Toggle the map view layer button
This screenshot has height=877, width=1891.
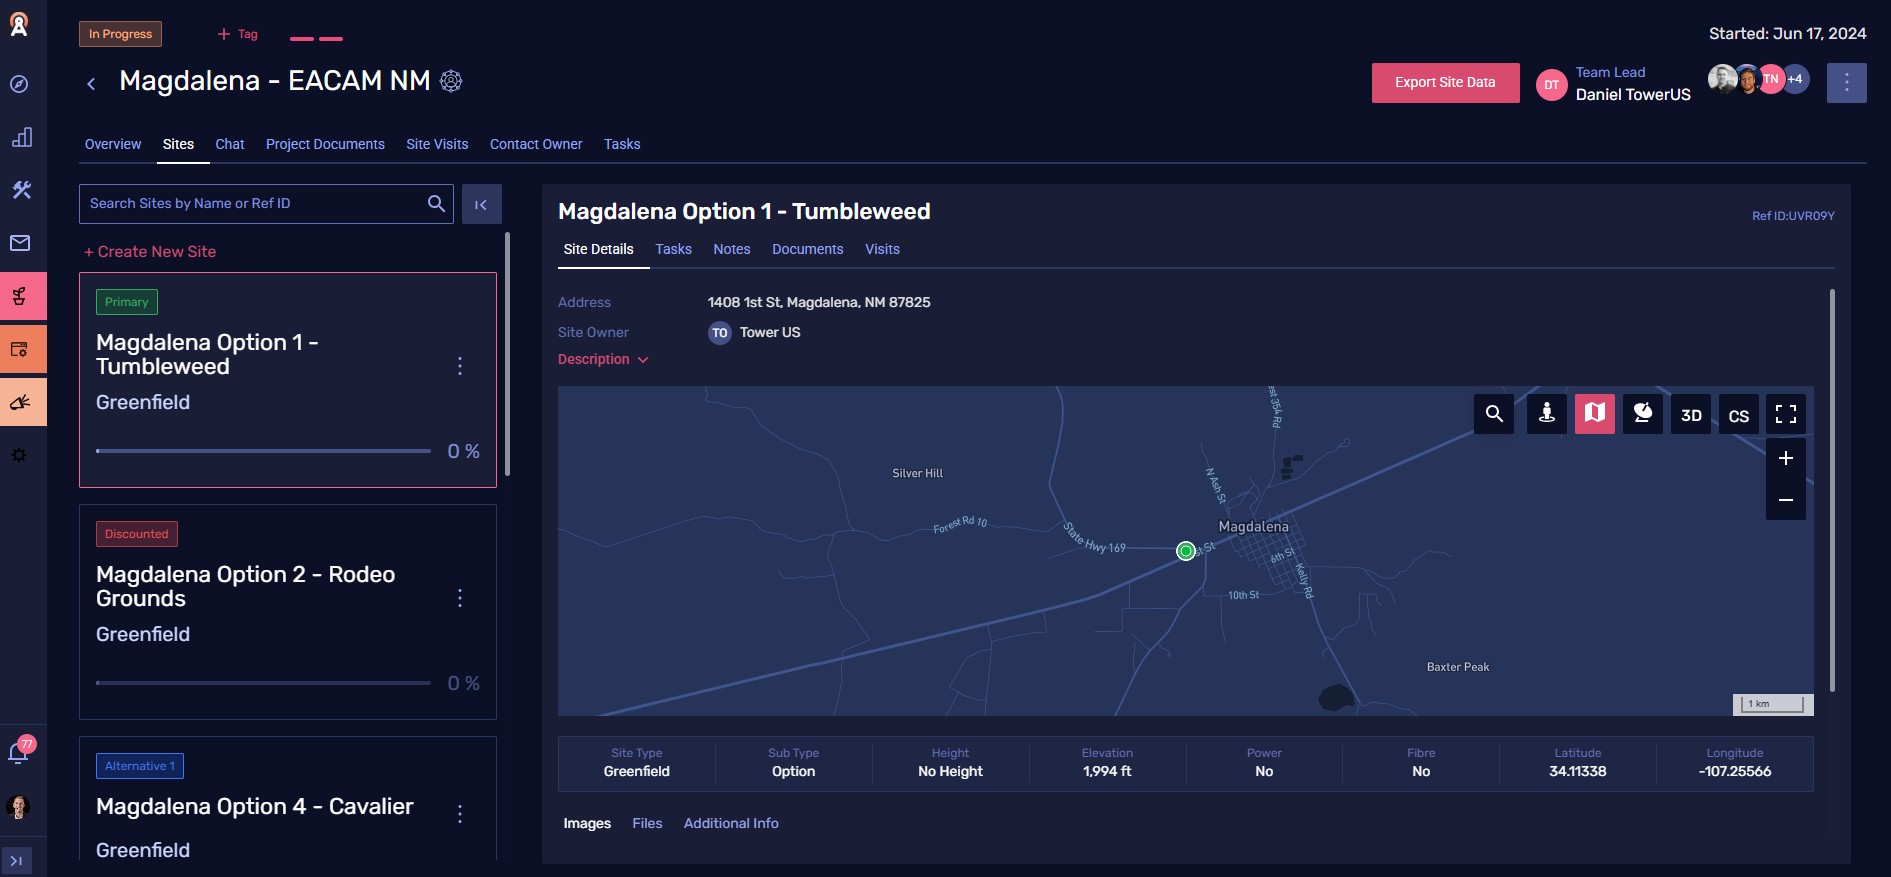click(1595, 414)
